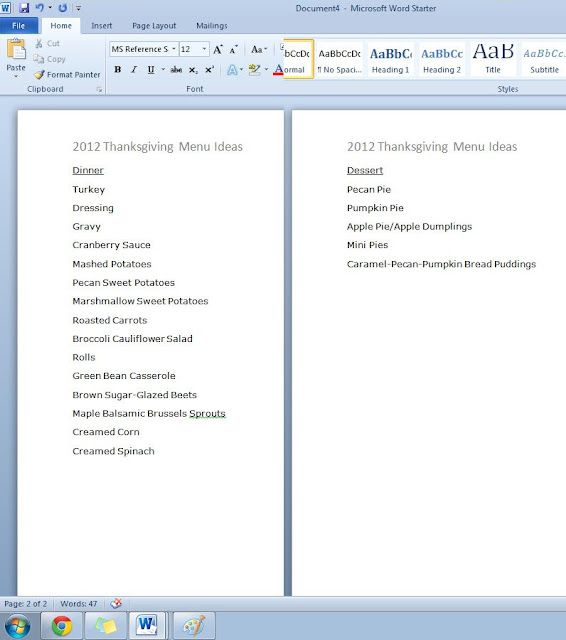
Task: Click the Copy button in Clipboard group
Action: point(49,59)
